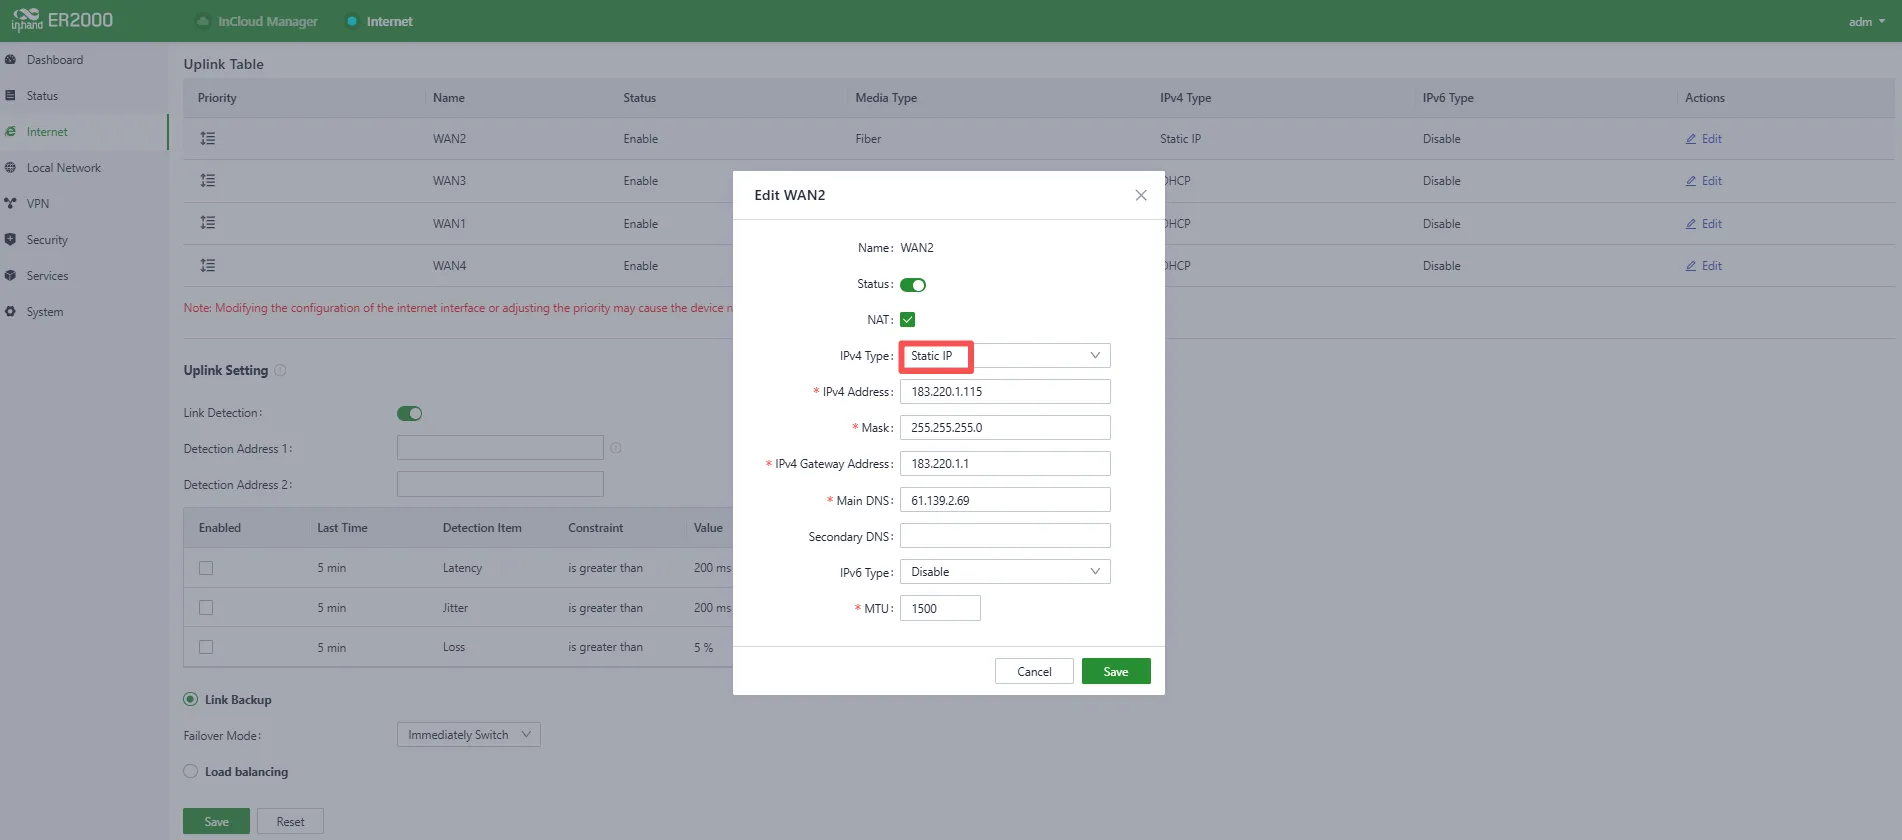The image size is (1902, 840).
Task: Uncheck the NAT checkbox
Action: pos(908,320)
